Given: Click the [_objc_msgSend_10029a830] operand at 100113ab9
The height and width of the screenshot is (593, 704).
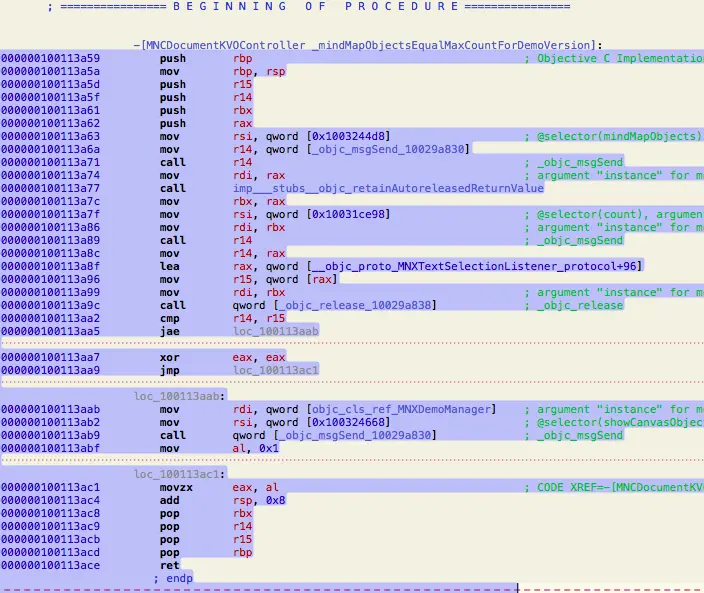Looking at the screenshot, I should 355,436.
